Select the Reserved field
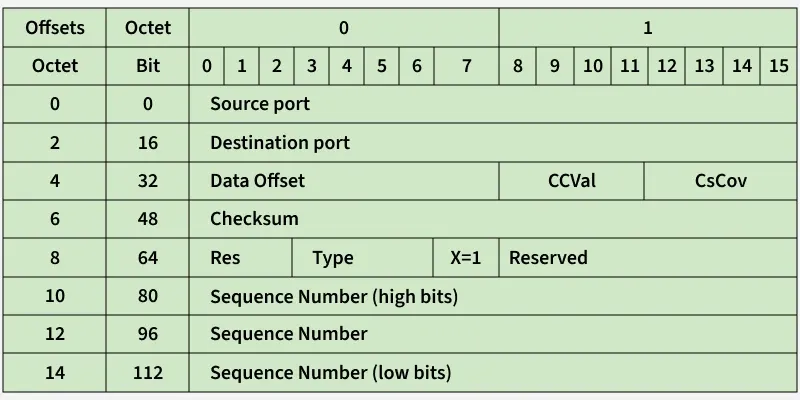The height and width of the screenshot is (400, 800). click(x=548, y=258)
